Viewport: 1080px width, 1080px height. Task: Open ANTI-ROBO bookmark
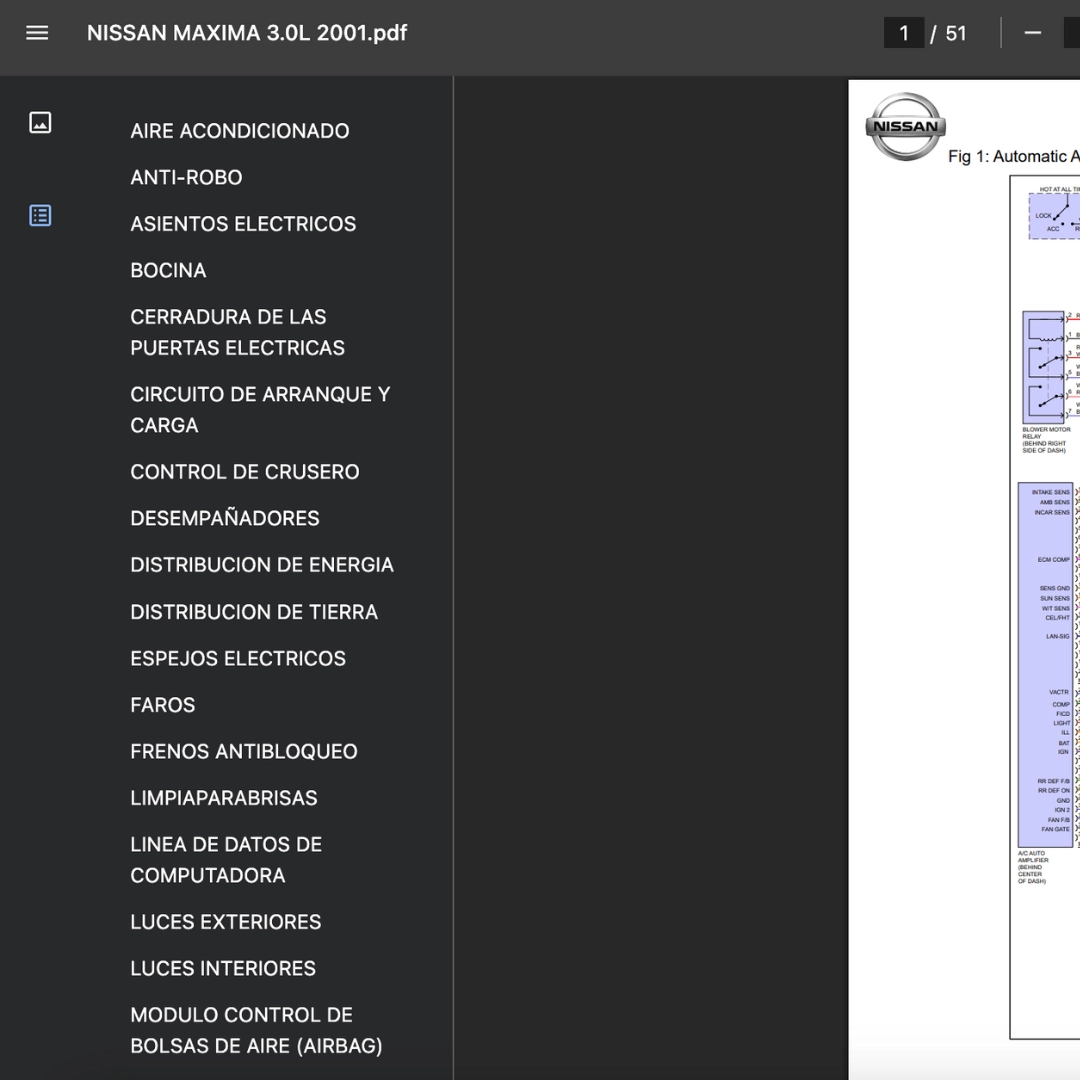[186, 178]
